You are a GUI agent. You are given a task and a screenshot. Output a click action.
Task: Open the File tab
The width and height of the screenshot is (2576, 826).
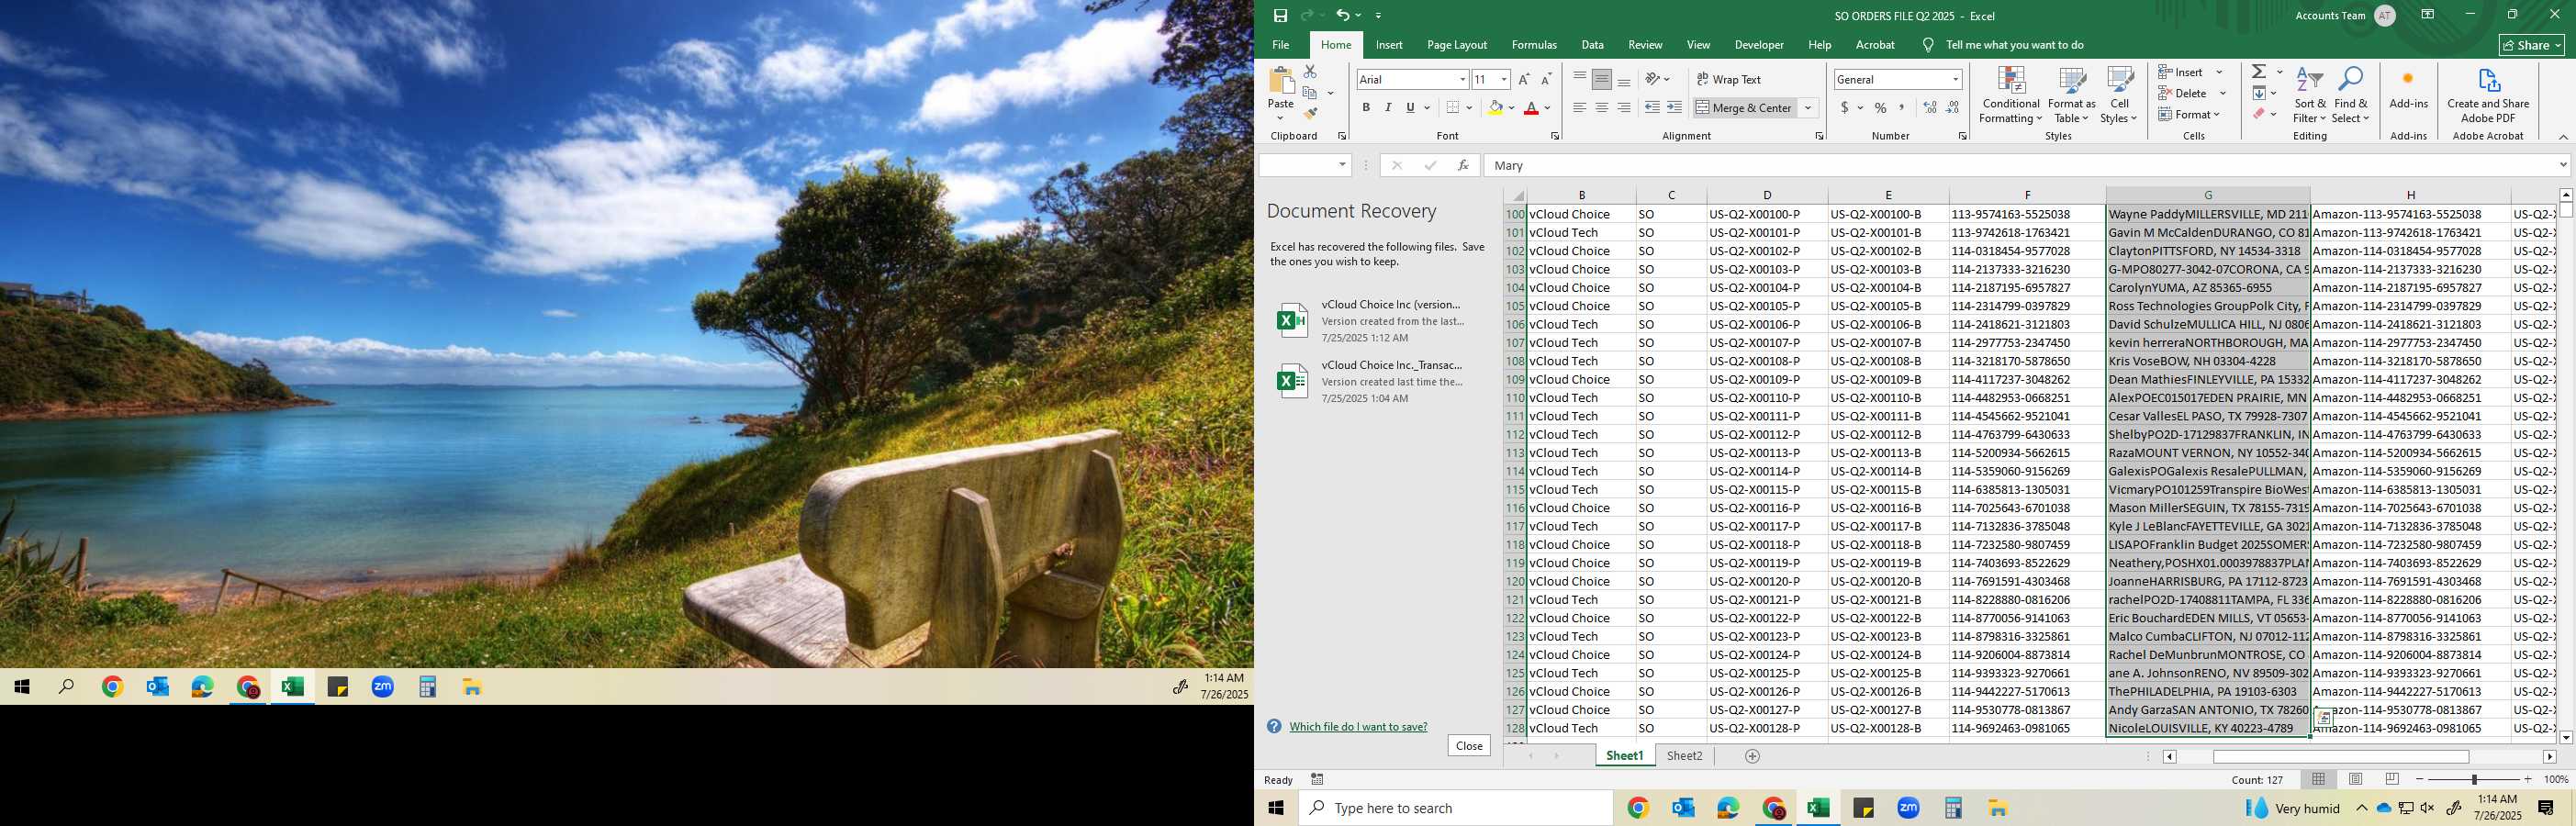tap(1280, 45)
